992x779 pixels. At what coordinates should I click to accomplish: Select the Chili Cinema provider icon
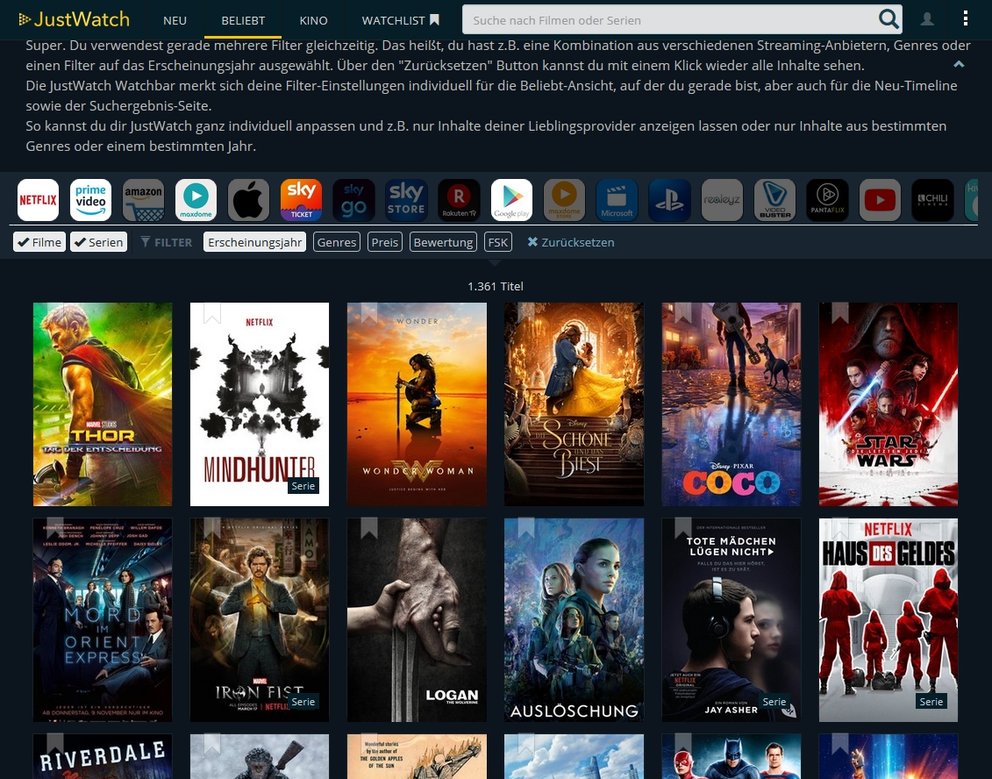(x=933, y=200)
